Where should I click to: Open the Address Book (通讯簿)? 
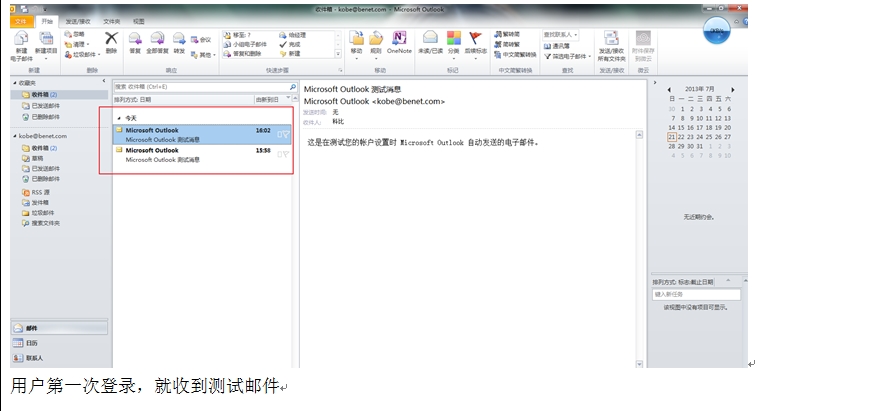click(557, 46)
